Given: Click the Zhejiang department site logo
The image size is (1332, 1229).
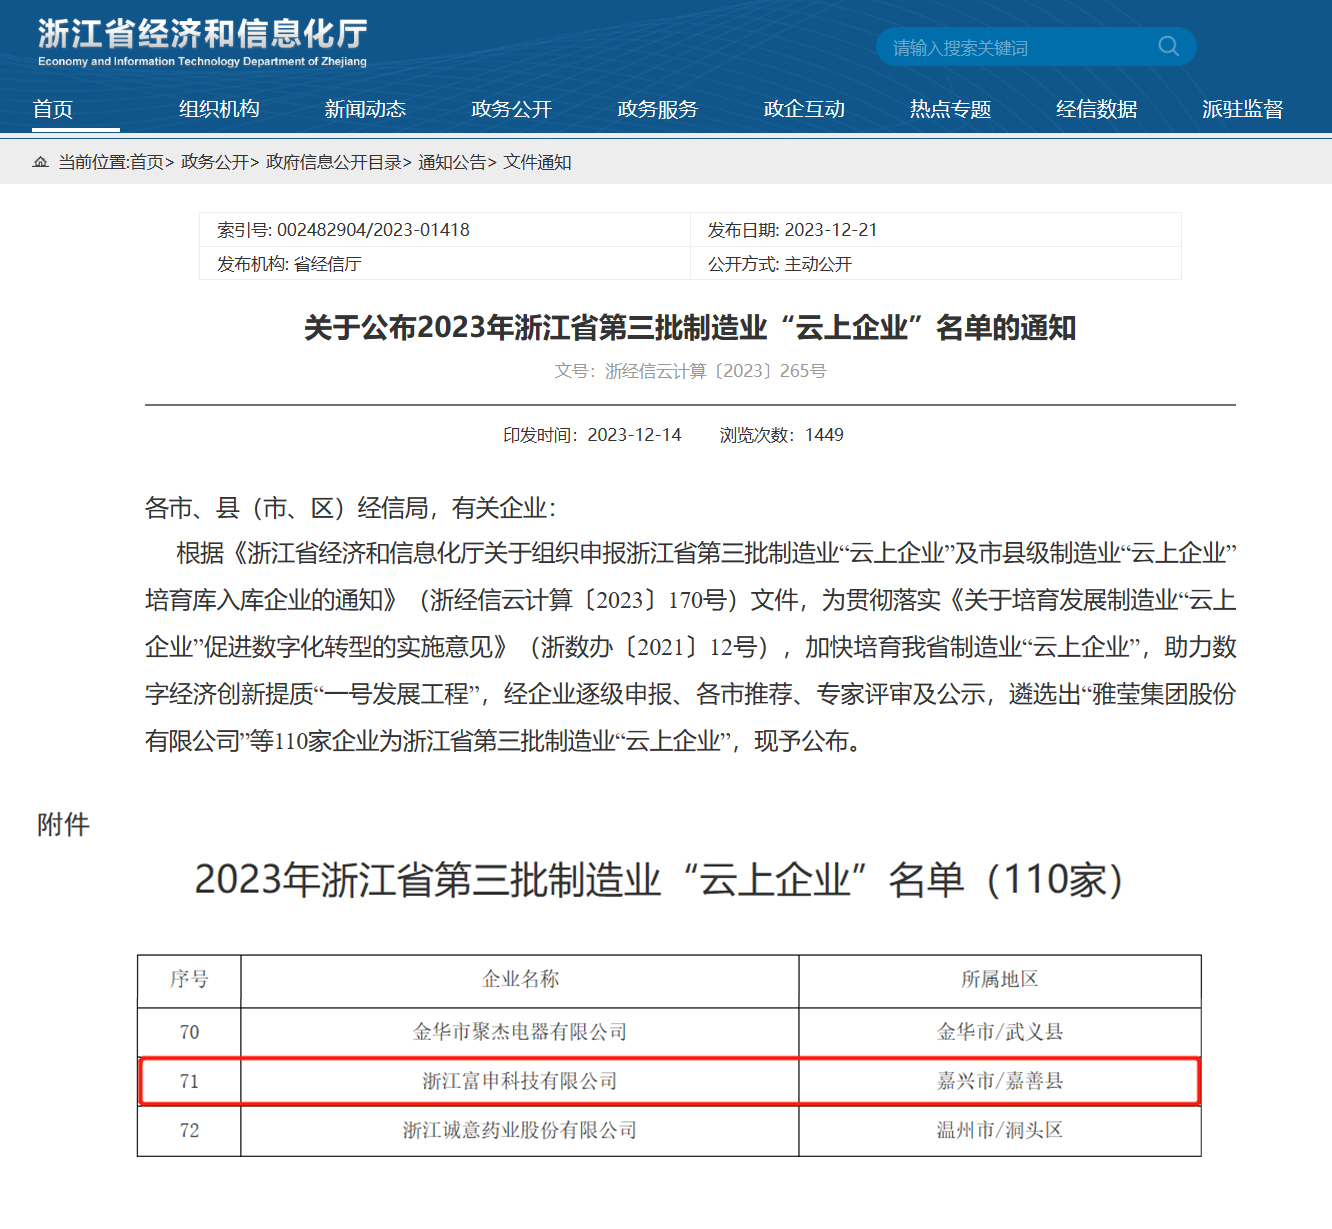Looking at the screenshot, I should (x=202, y=43).
